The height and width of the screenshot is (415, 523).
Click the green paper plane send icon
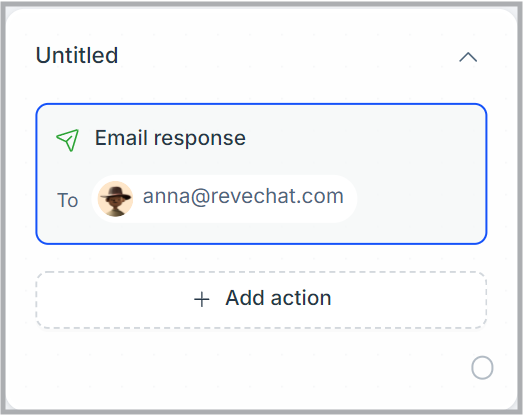[68, 140]
